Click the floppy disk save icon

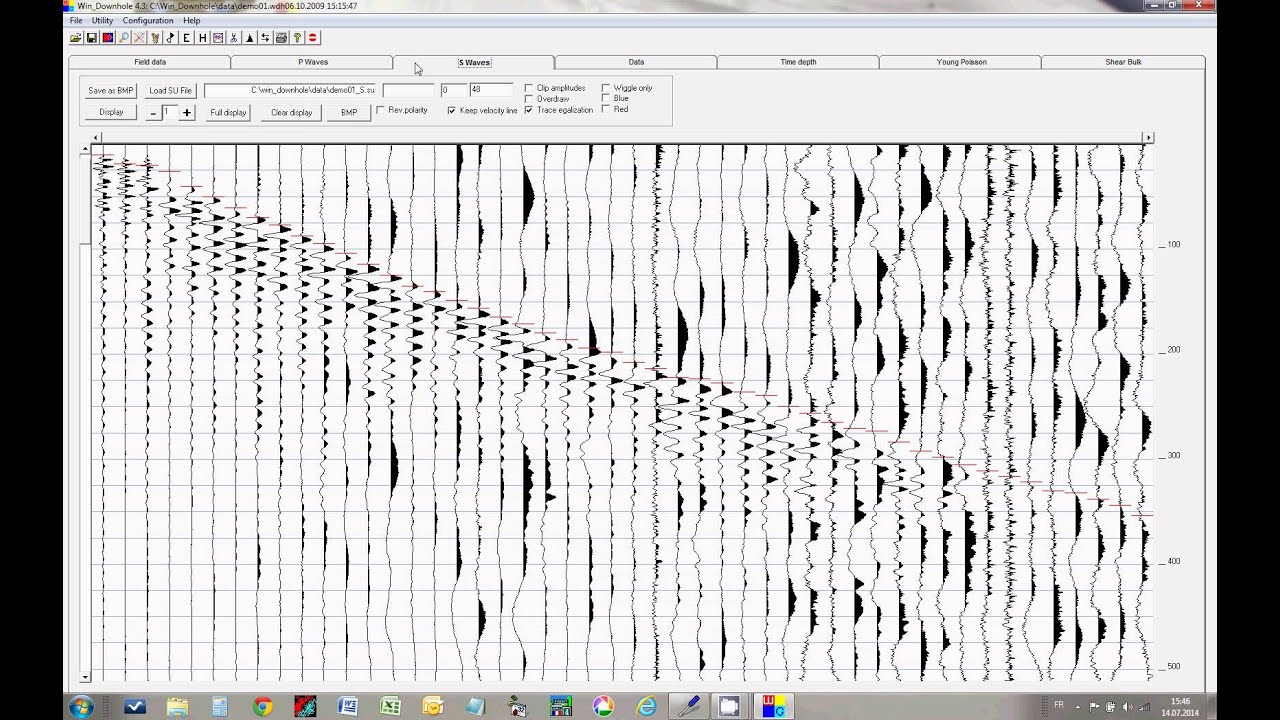(x=92, y=38)
